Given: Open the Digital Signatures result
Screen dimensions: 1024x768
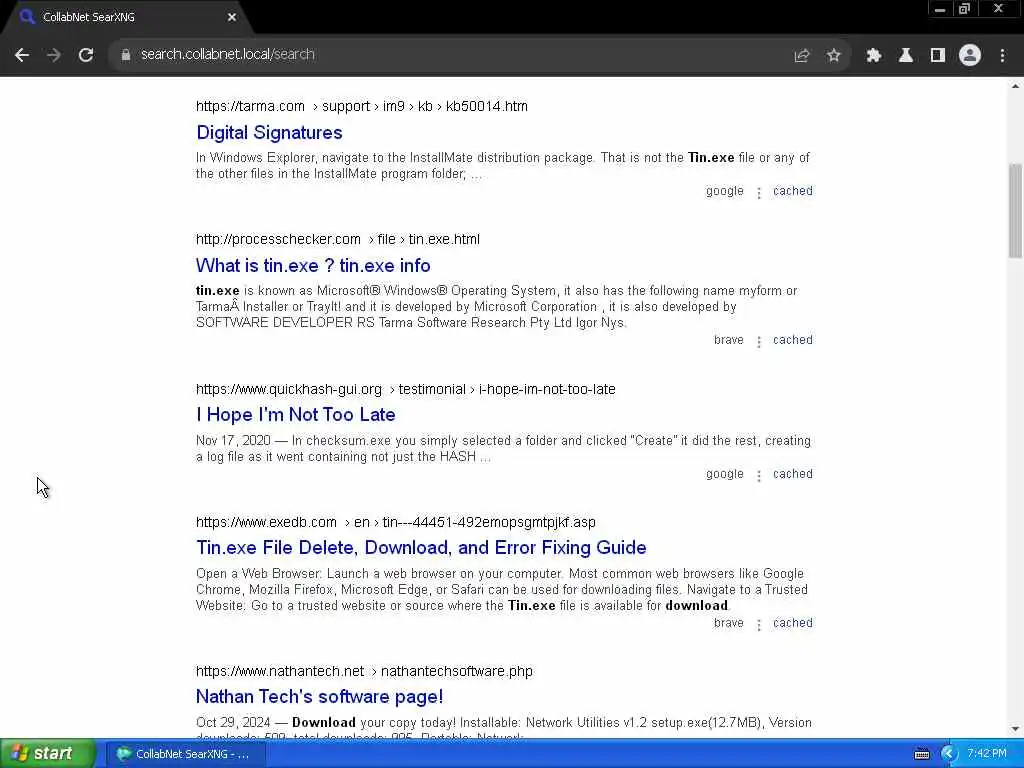Looking at the screenshot, I should tap(269, 133).
